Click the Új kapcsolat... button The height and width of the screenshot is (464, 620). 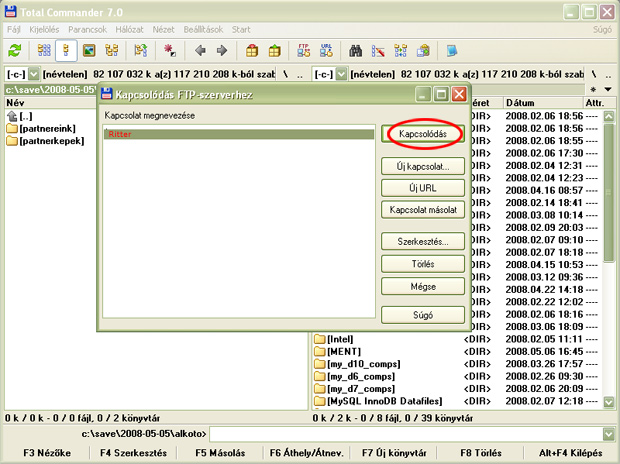click(422, 165)
